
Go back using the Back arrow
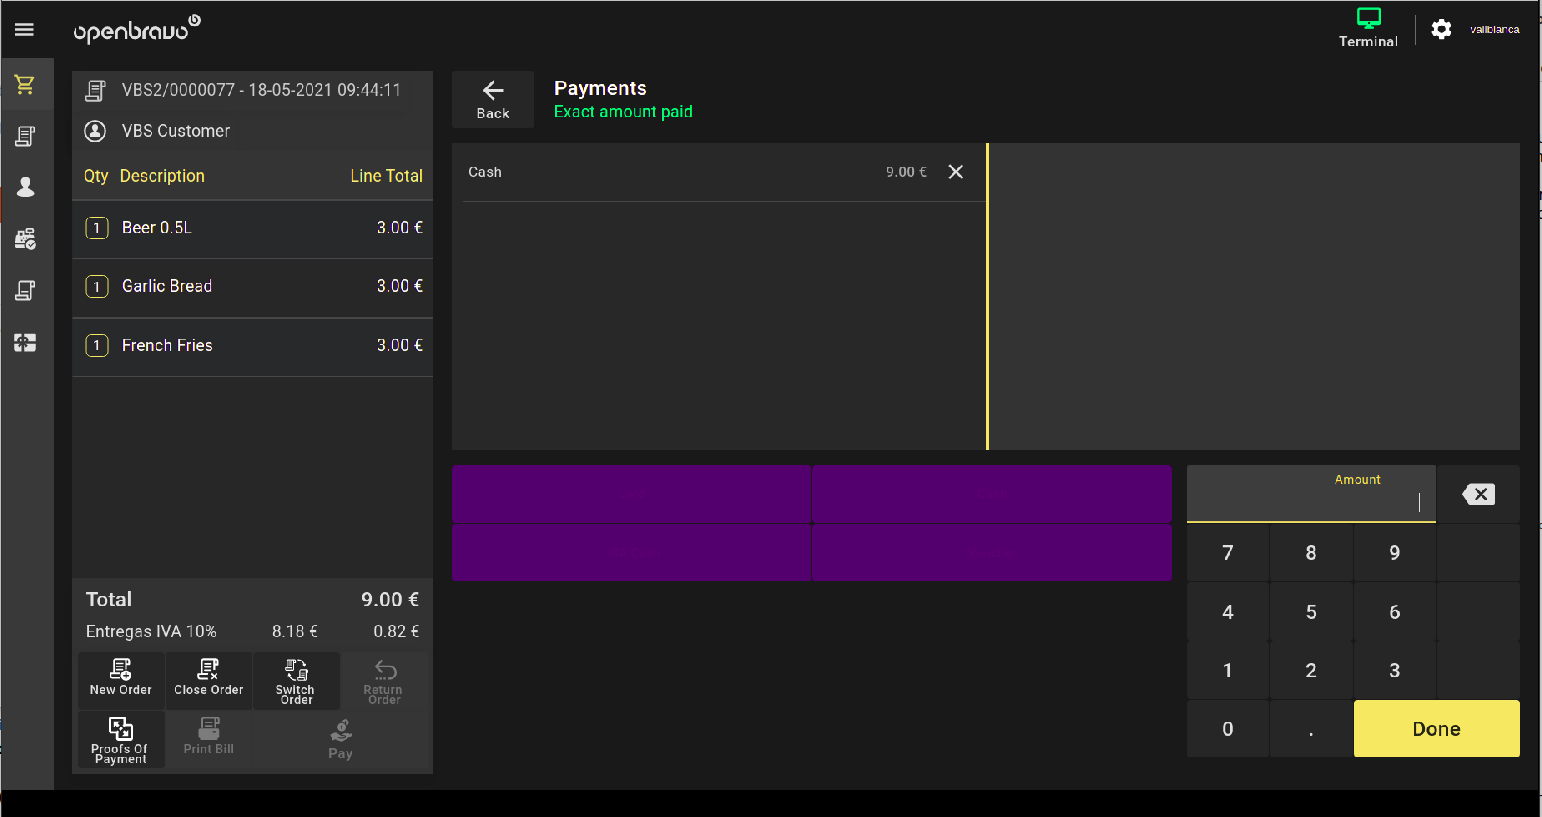(492, 99)
